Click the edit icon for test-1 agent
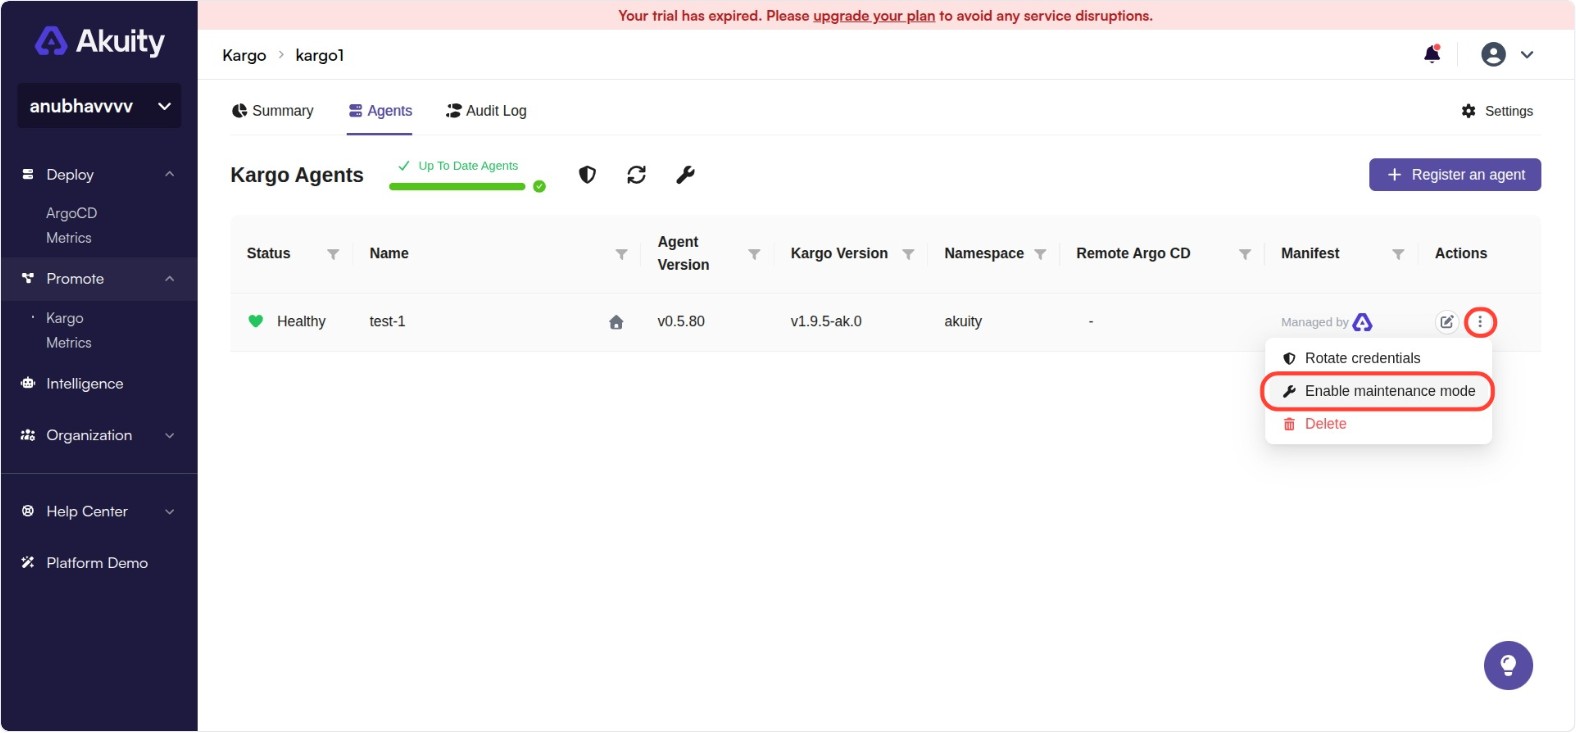 point(1446,322)
